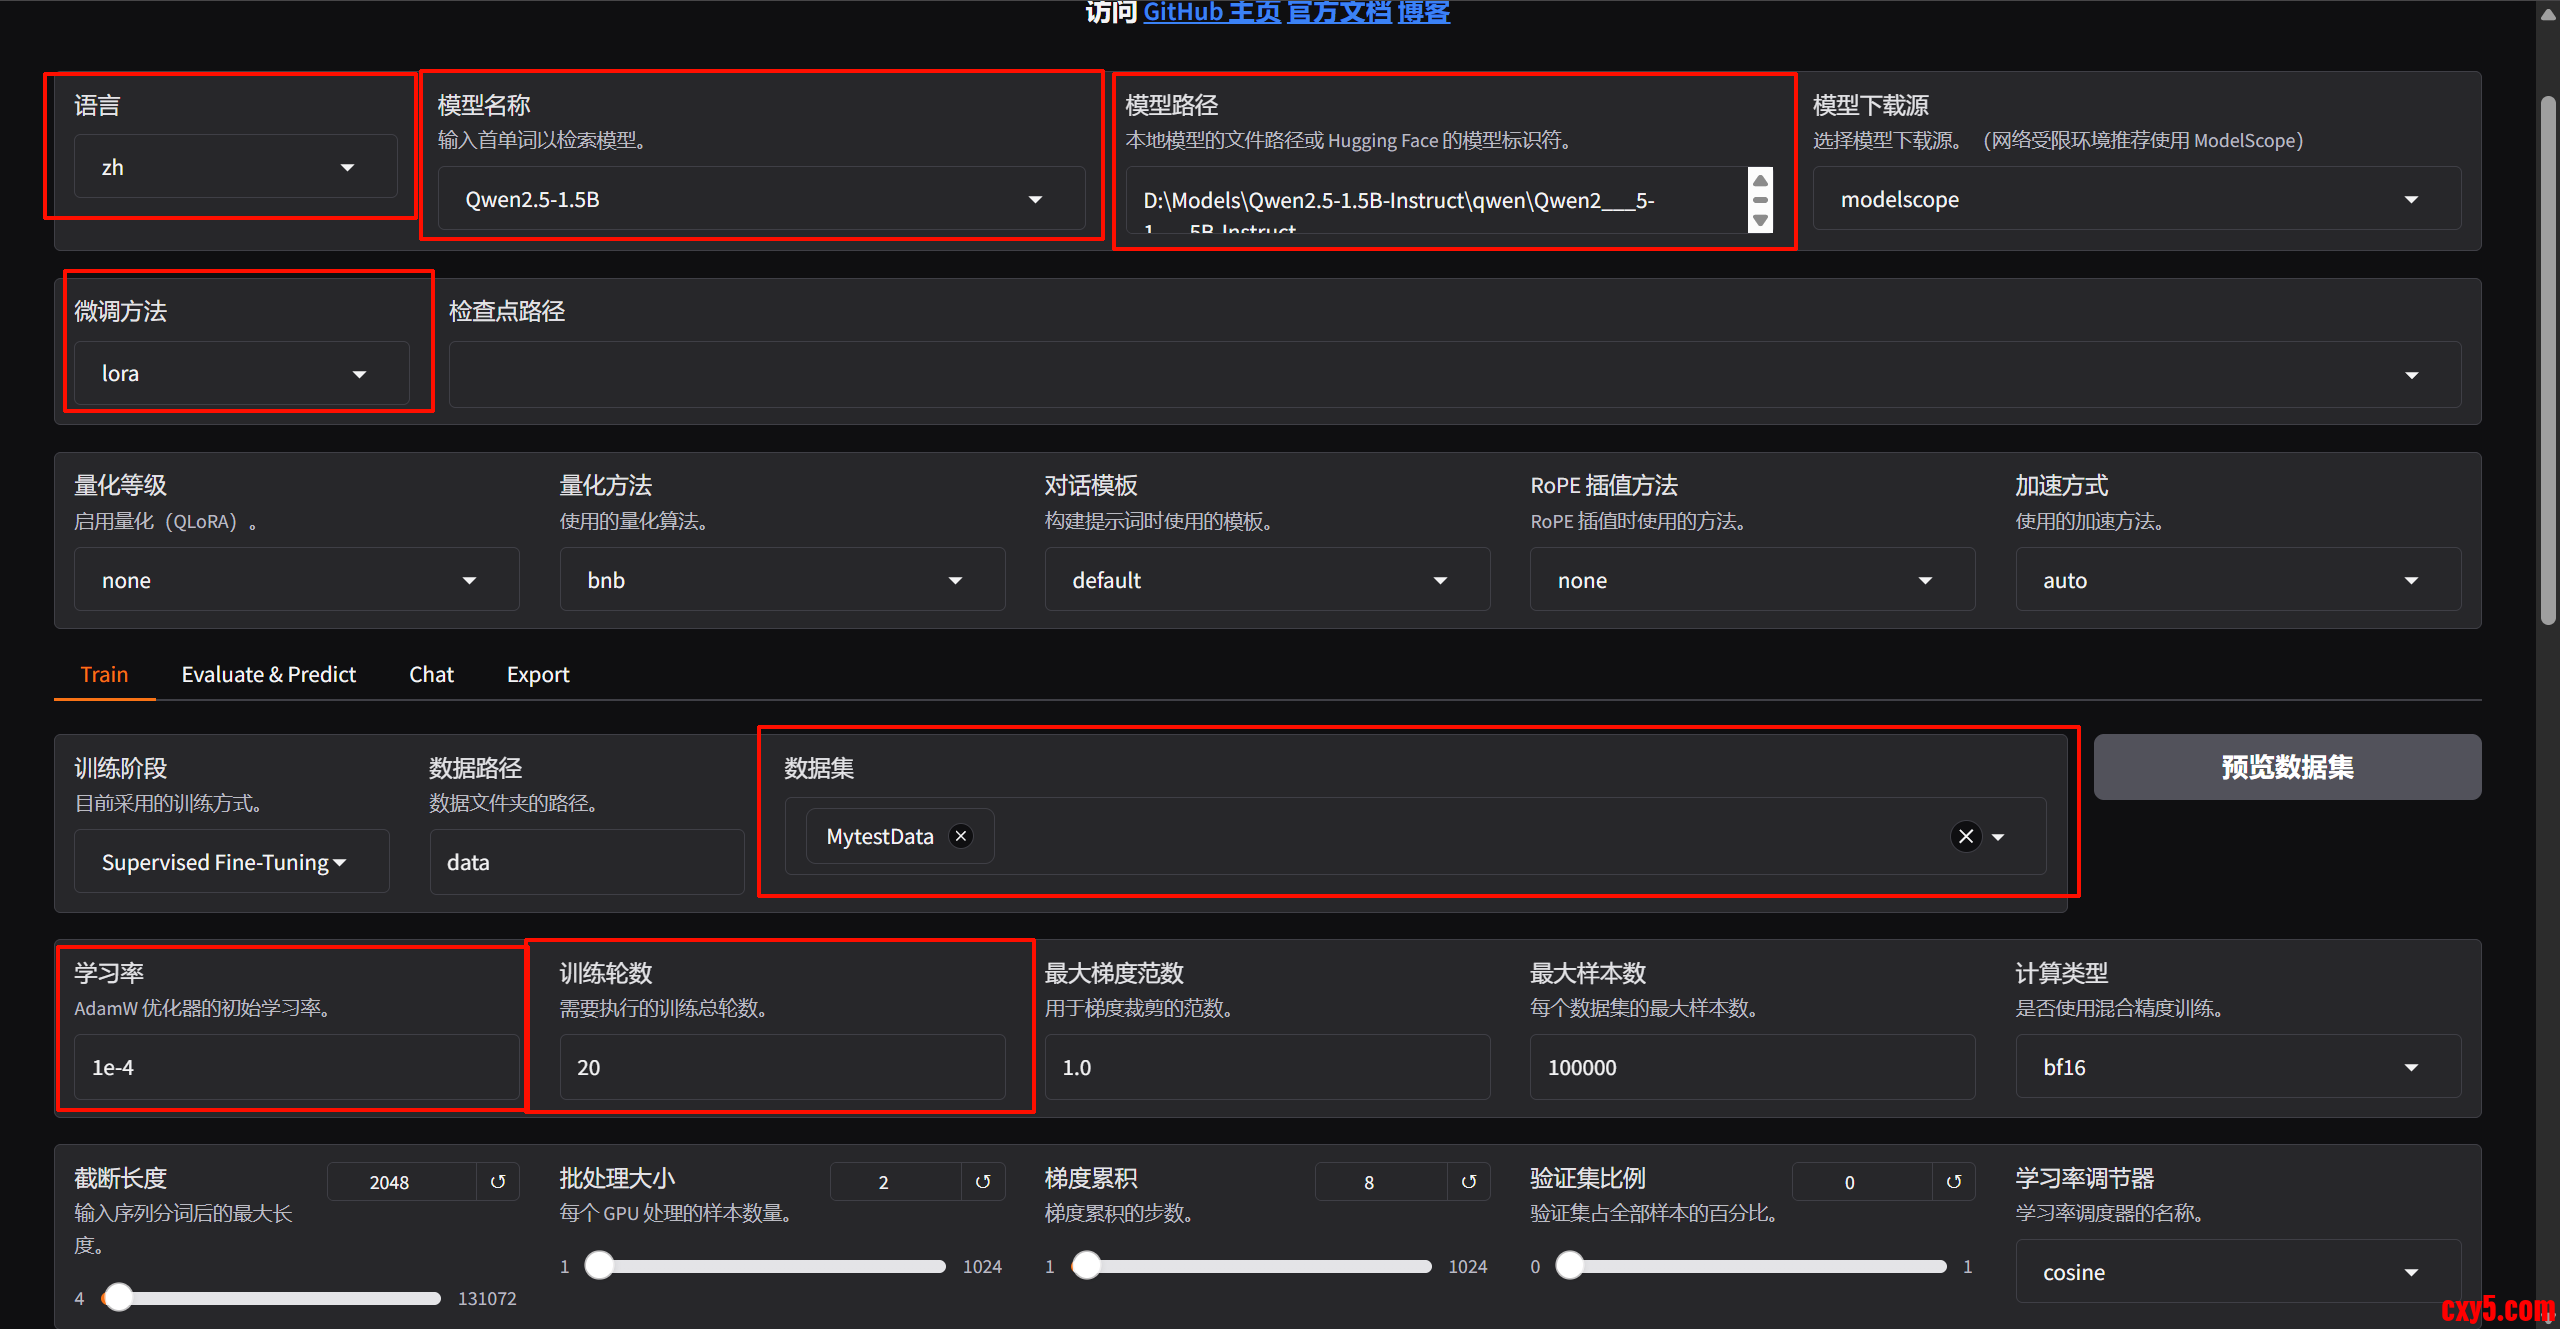Click the 学习率 input field
The width and height of the screenshot is (2560, 1329).
tap(295, 1067)
